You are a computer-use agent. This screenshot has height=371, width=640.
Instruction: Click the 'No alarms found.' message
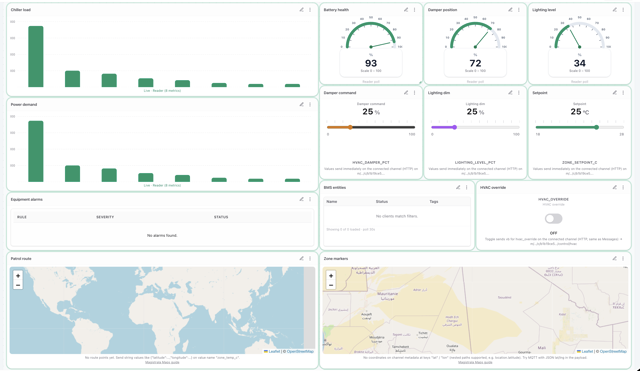(x=162, y=235)
